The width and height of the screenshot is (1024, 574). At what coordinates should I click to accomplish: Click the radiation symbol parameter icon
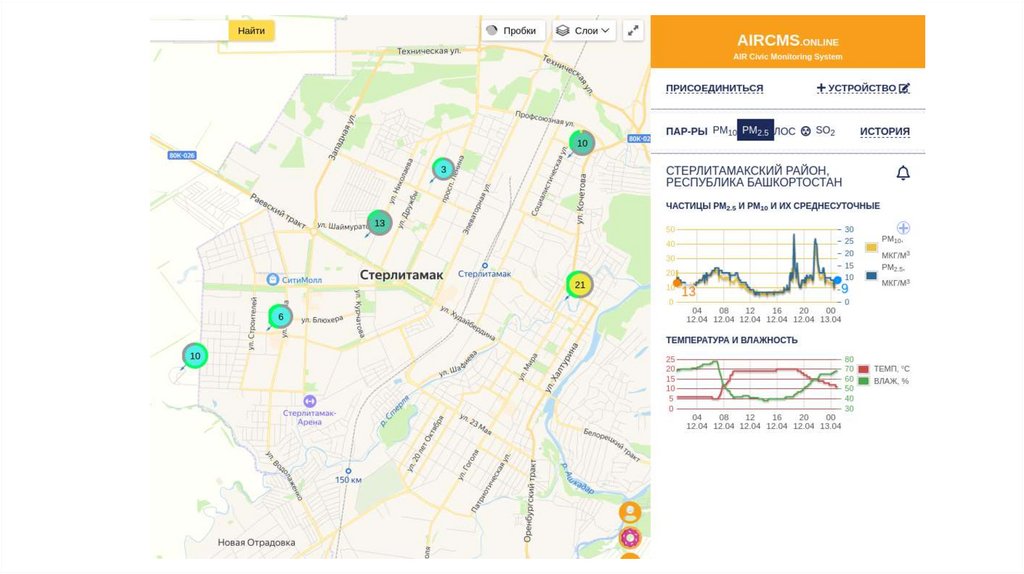(805, 131)
